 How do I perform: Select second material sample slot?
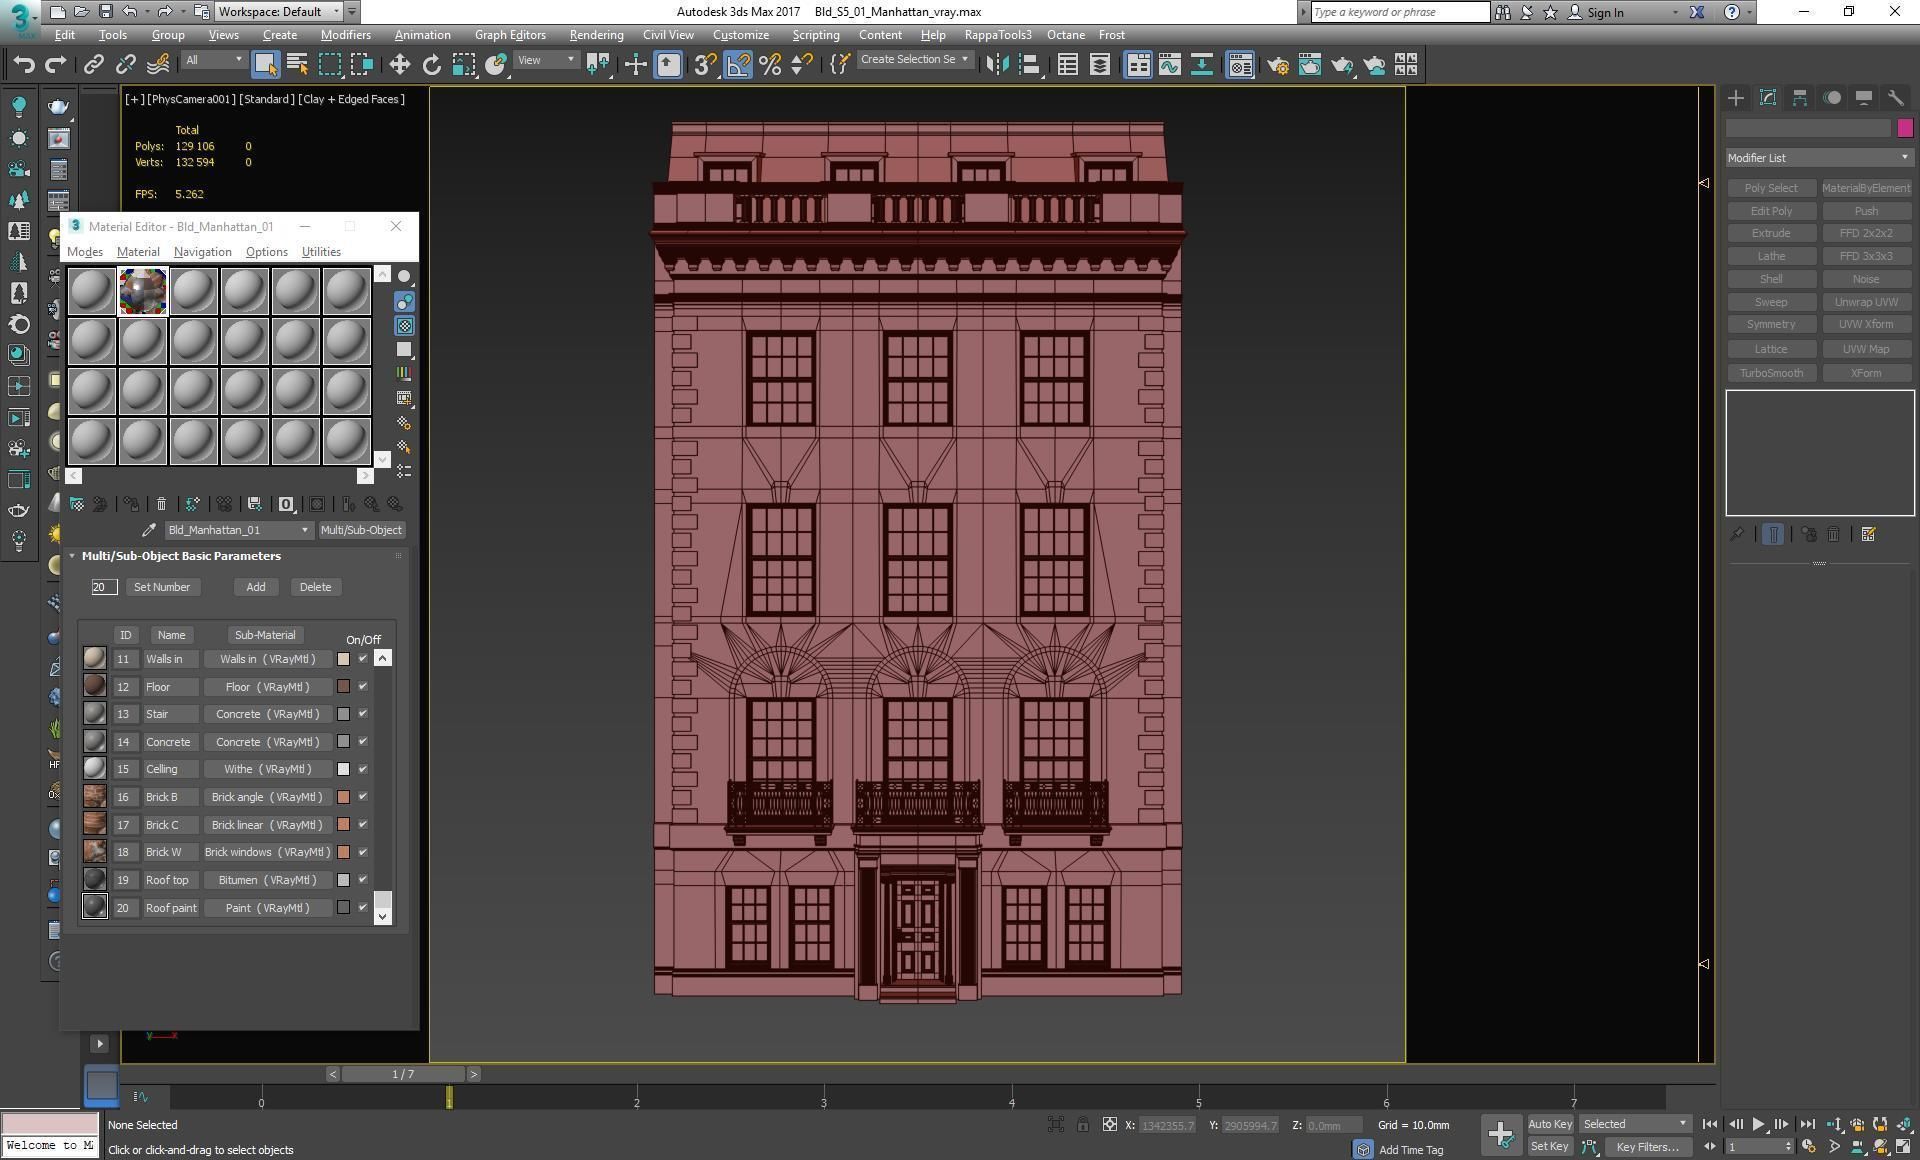click(143, 291)
